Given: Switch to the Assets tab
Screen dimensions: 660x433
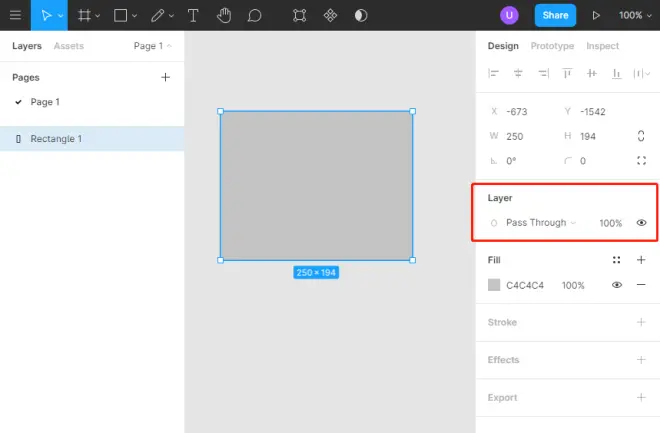Looking at the screenshot, I should (69, 46).
